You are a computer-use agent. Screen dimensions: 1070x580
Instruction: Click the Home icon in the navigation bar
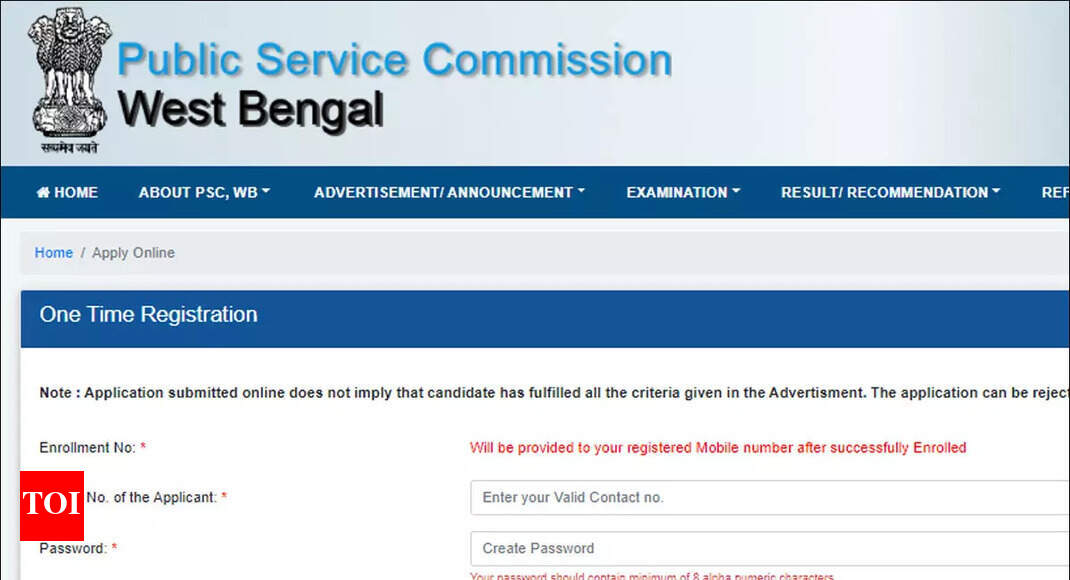42,192
